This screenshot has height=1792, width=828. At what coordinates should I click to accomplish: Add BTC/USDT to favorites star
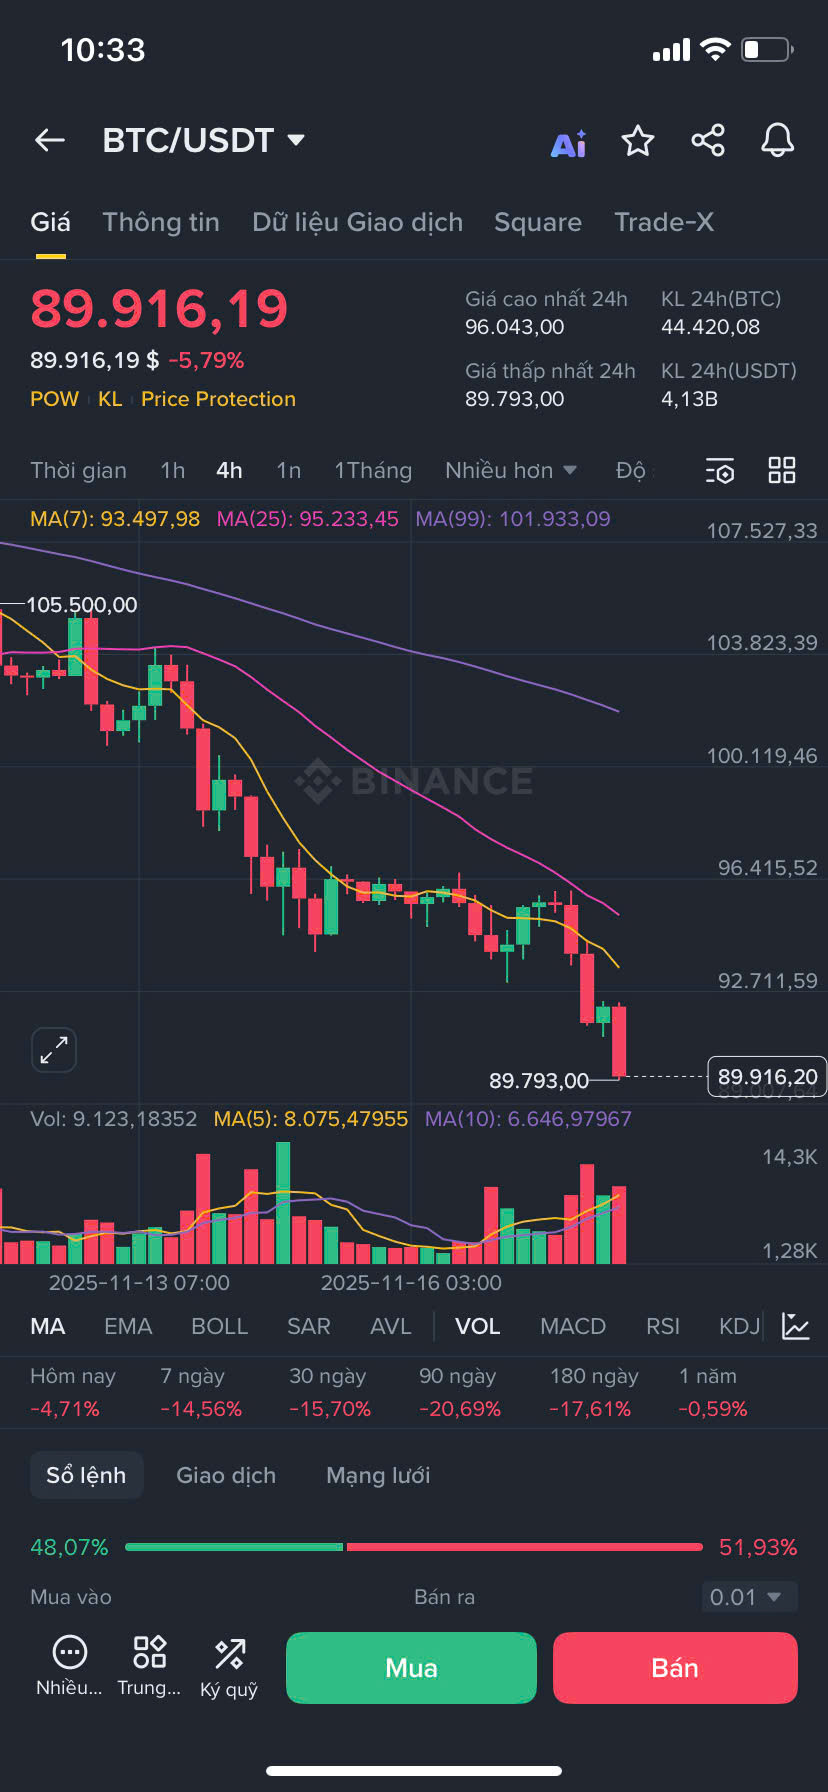pos(638,141)
